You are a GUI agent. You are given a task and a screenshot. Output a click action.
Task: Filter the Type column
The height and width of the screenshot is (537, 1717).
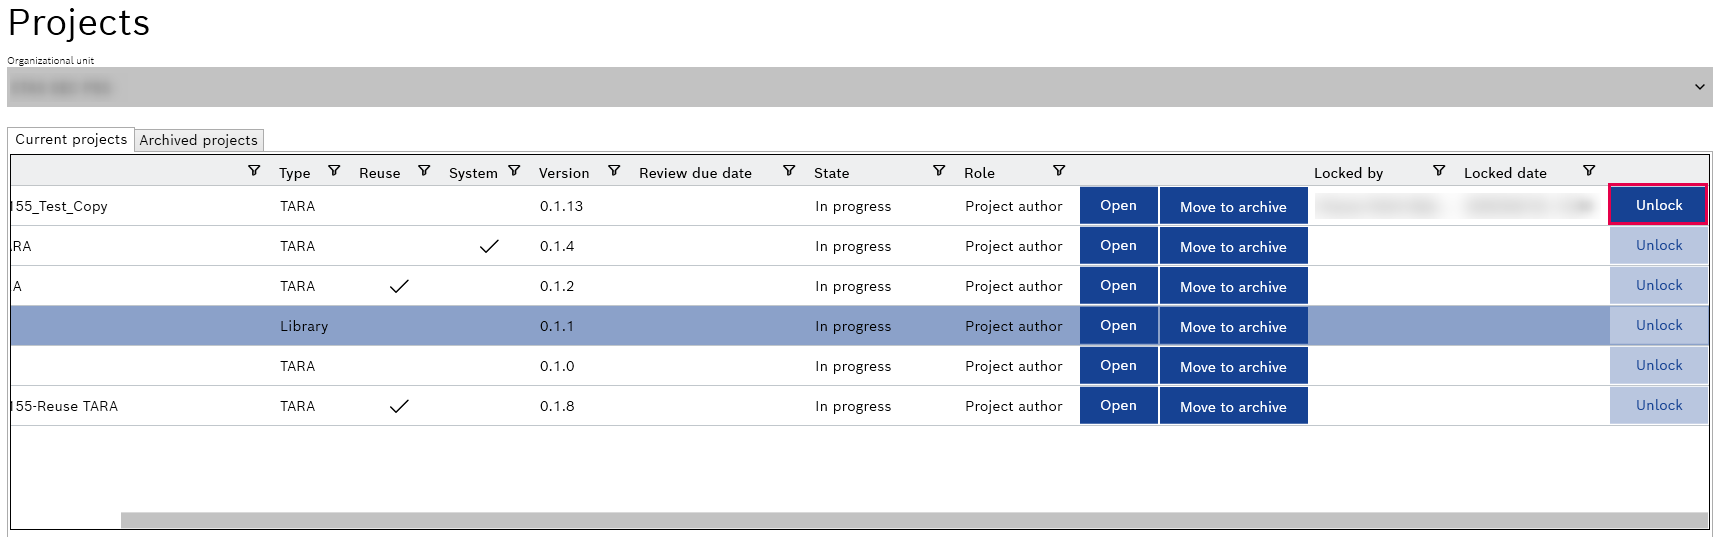coord(334,171)
